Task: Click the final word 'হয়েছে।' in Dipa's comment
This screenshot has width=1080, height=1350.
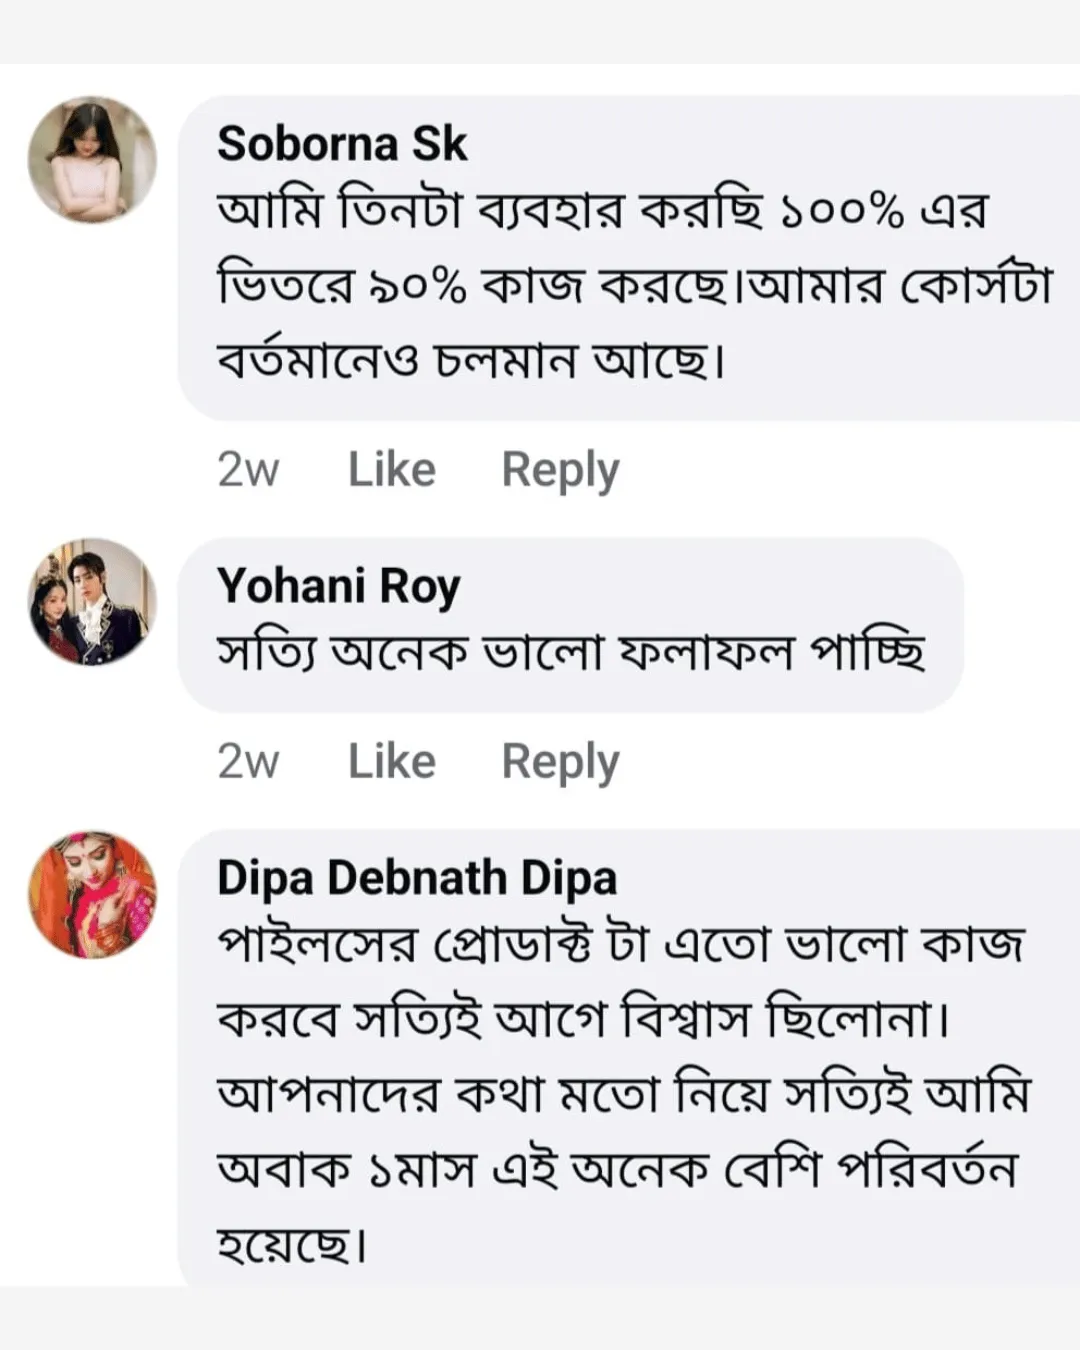Action: tap(292, 1243)
